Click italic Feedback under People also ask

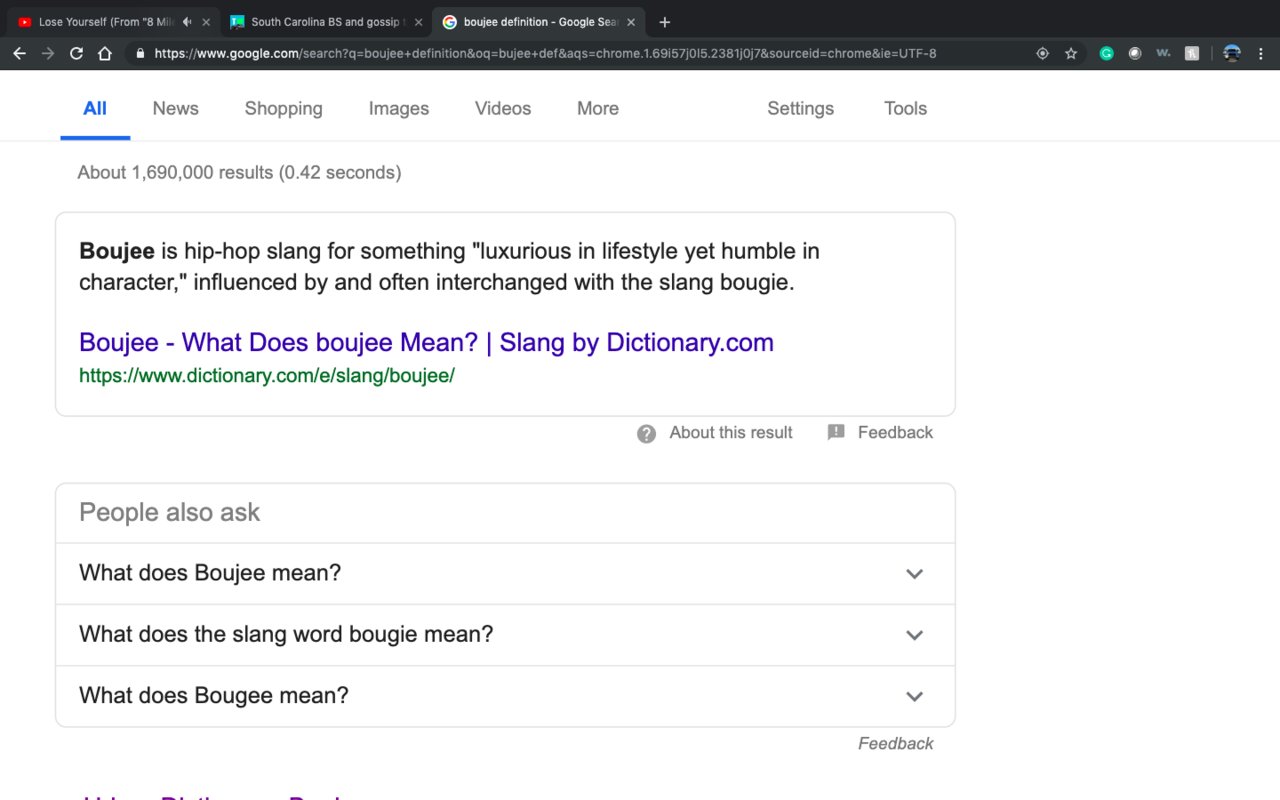click(896, 743)
